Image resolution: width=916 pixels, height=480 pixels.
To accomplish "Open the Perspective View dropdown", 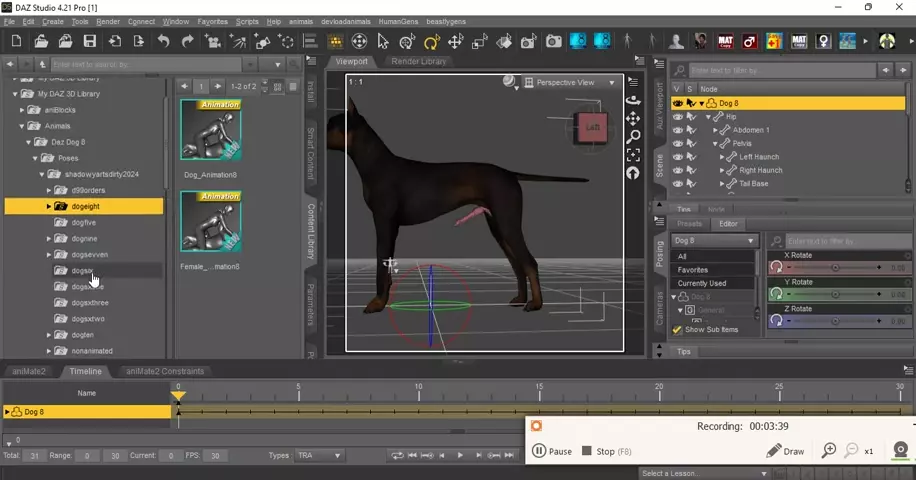I will click(x=570, y=83).
